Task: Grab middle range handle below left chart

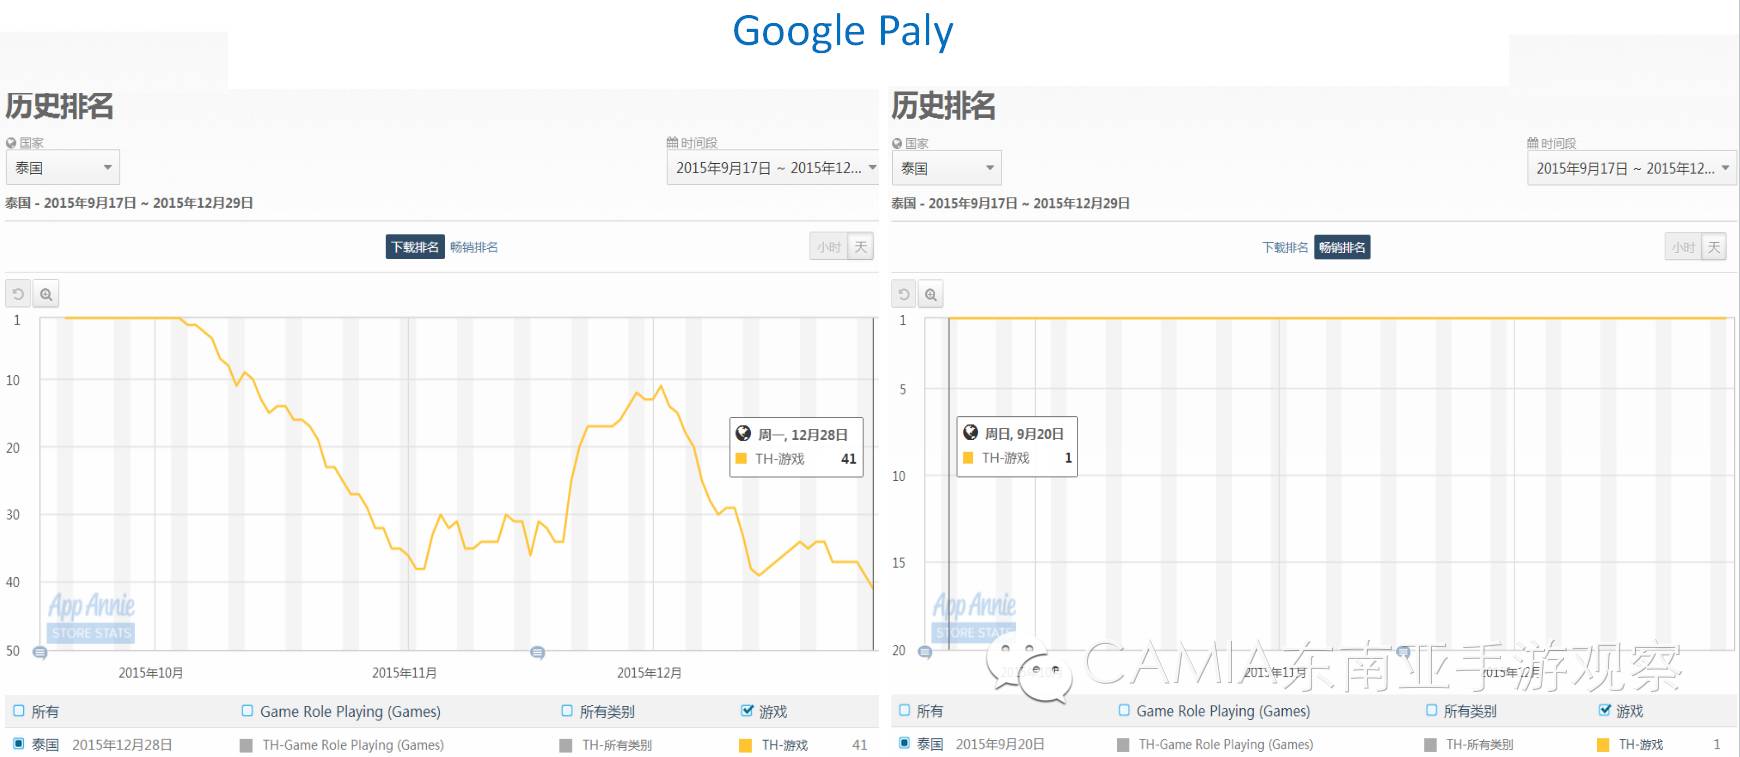Action: pyautogui.click(x=537, y=653)
